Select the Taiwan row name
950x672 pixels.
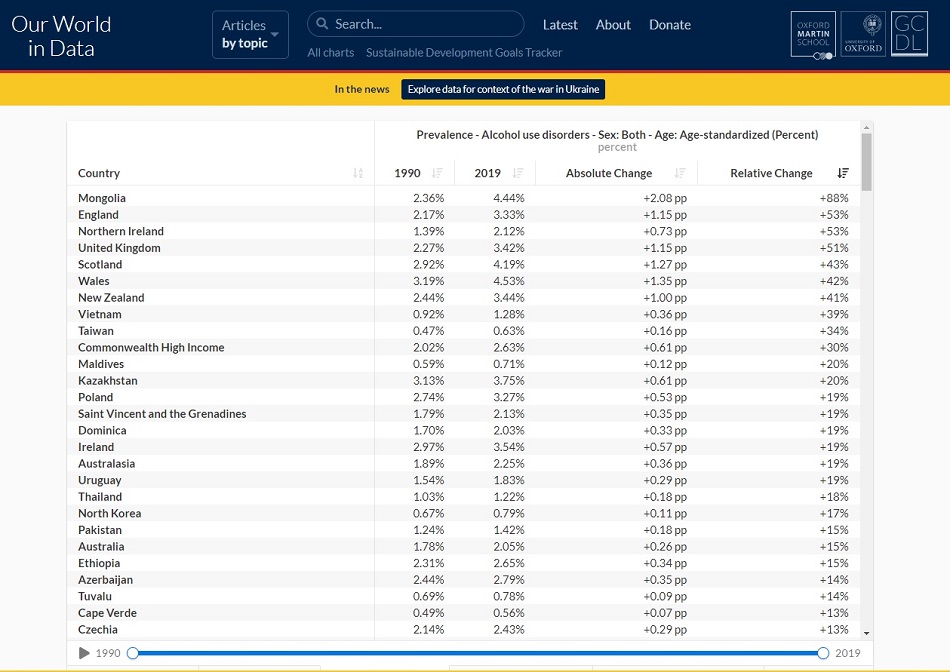[x=96, y=331]
